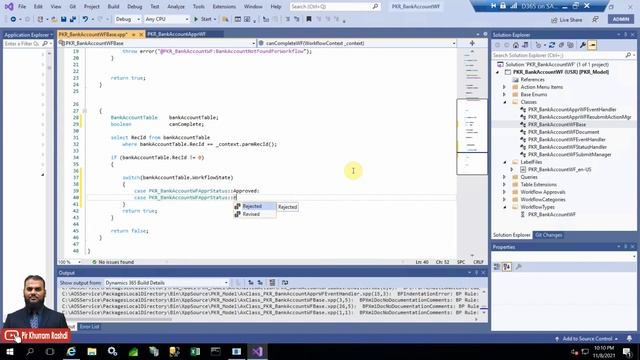Image resolution: width=640 pixels, height=360 pixels.
Task: Expand the Table Extensions folder
Action: tap(504, 184)
